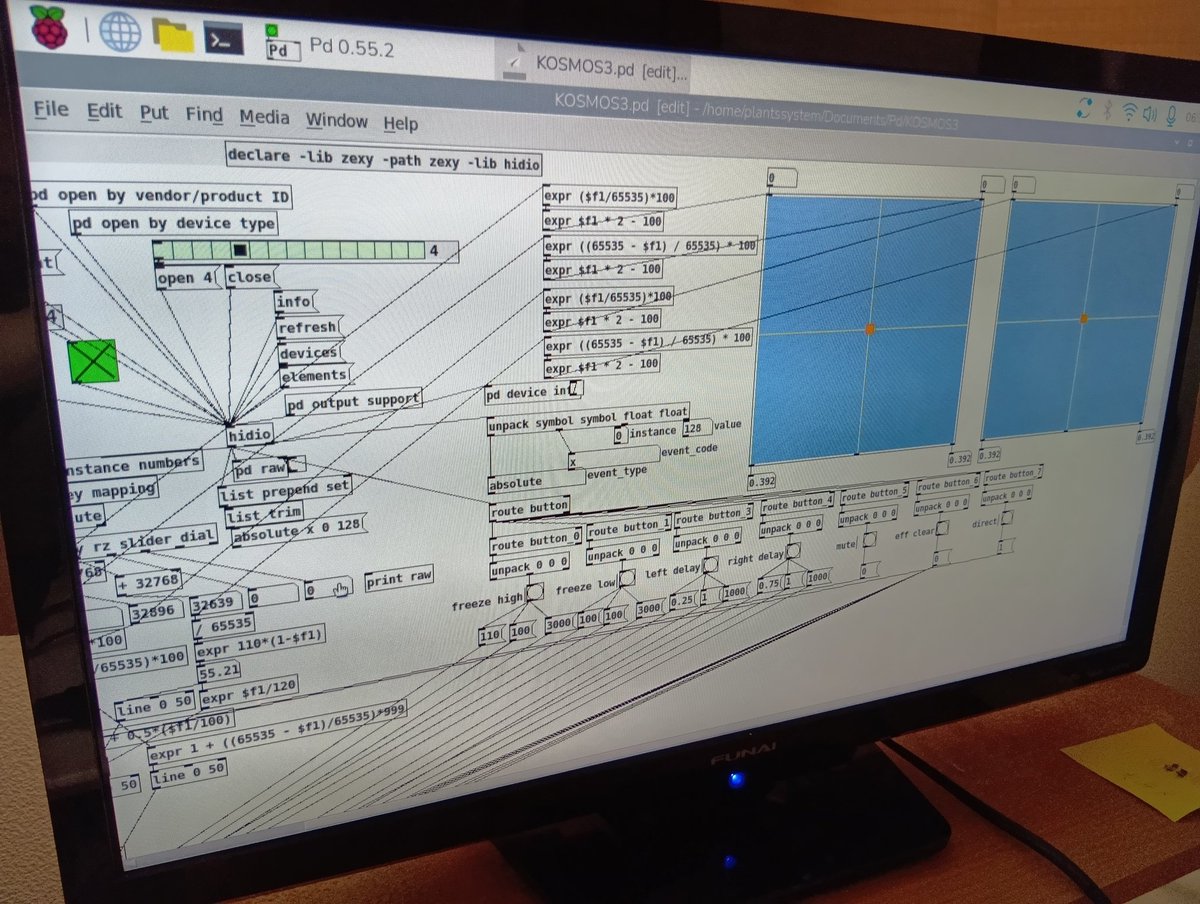Viewport: 1200px width, 904px height.
Task: Select the black cell in horizontal radio
Action: (x=240, y=250)
